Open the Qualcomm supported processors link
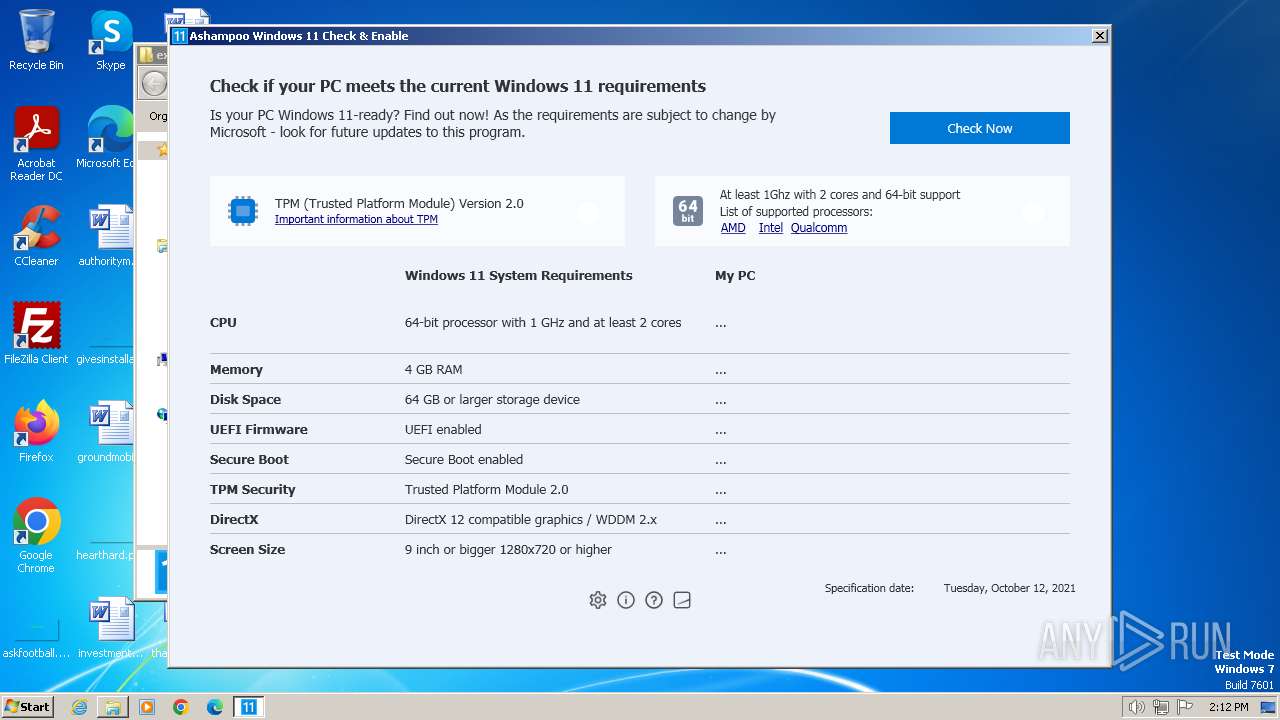This screenshot has width=1280, height=720. [x=819, y=228]
